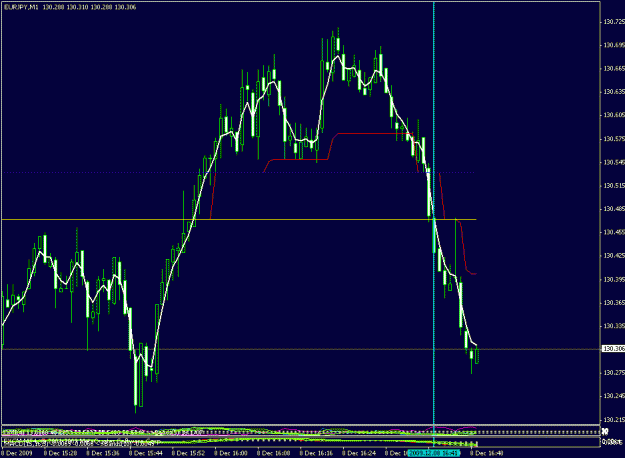Click the 8 Dec 15:44 time axis label
This screenshot has height=458, width=625.
tap(146, 453)
